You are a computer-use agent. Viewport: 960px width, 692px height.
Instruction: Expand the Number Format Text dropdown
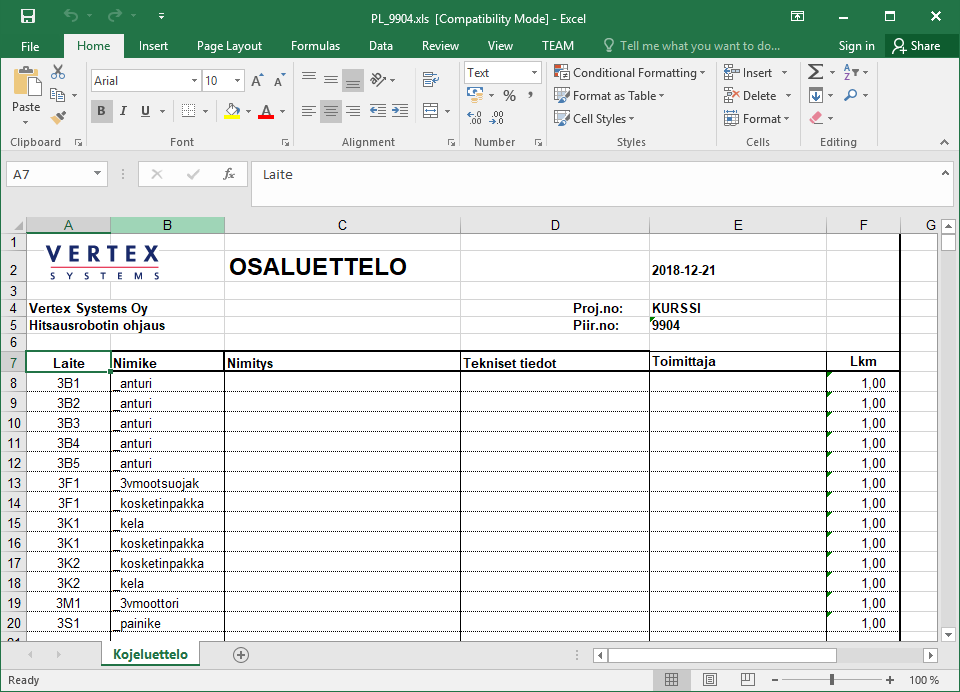click(x=534, y=73)
